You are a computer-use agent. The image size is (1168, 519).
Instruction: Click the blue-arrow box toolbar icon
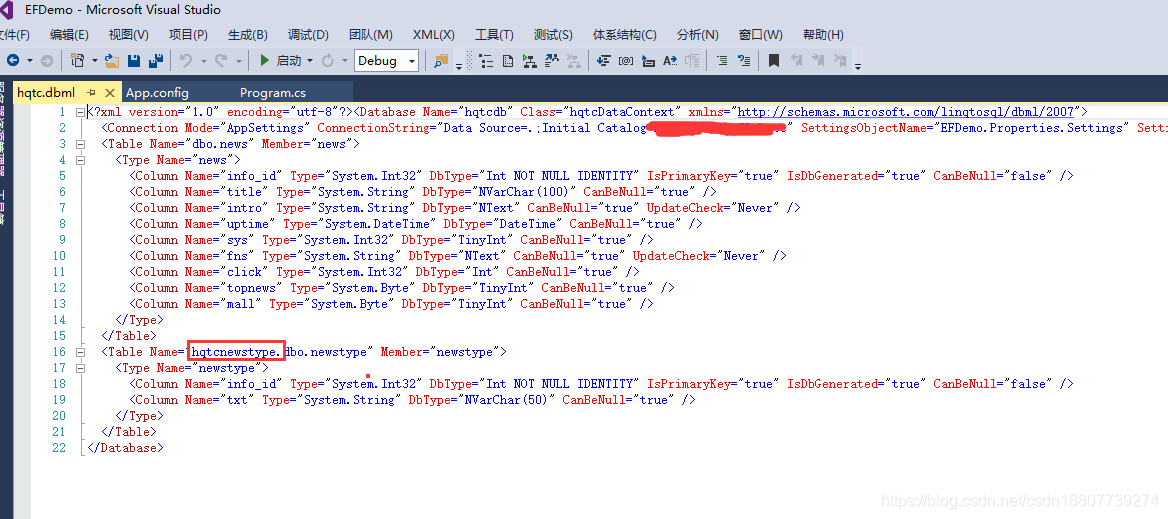[648, 61]
